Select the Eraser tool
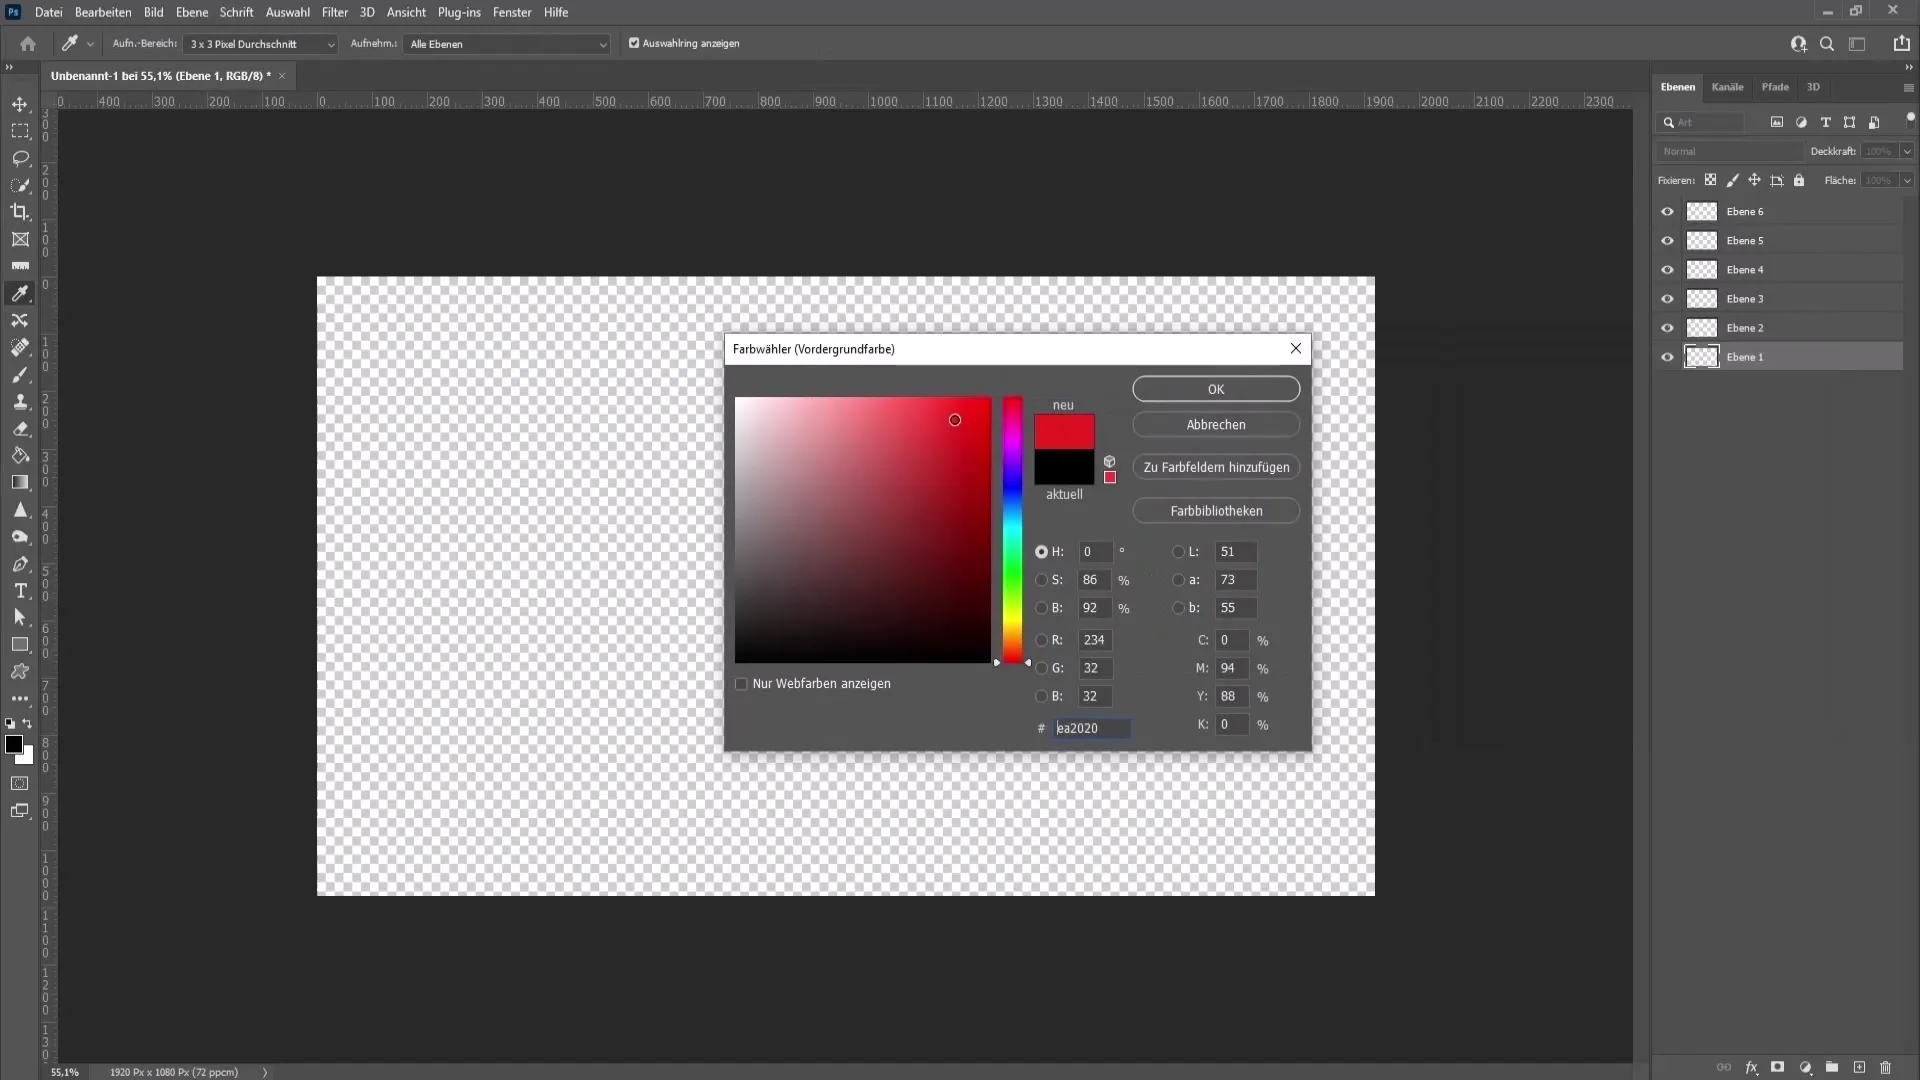 point(20,429)
